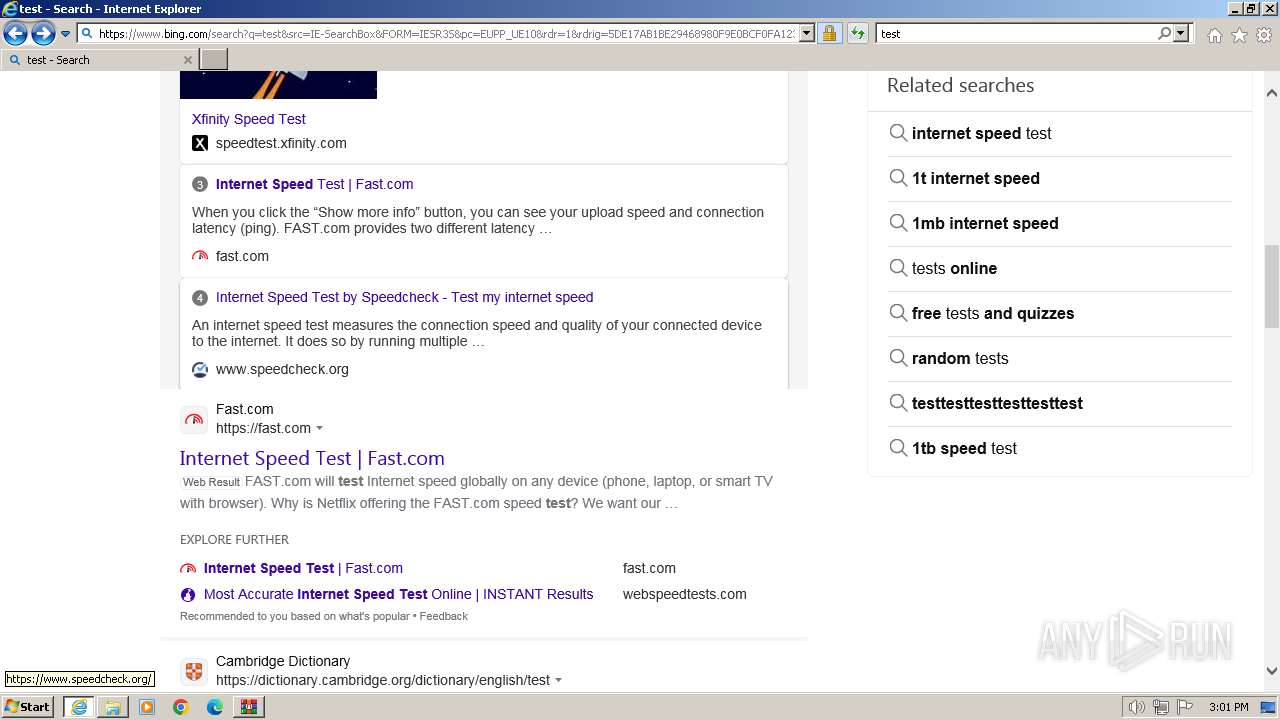Open the WinRAR taskbar icon
Screen dimensions: 1280x720
coord(249,707)
